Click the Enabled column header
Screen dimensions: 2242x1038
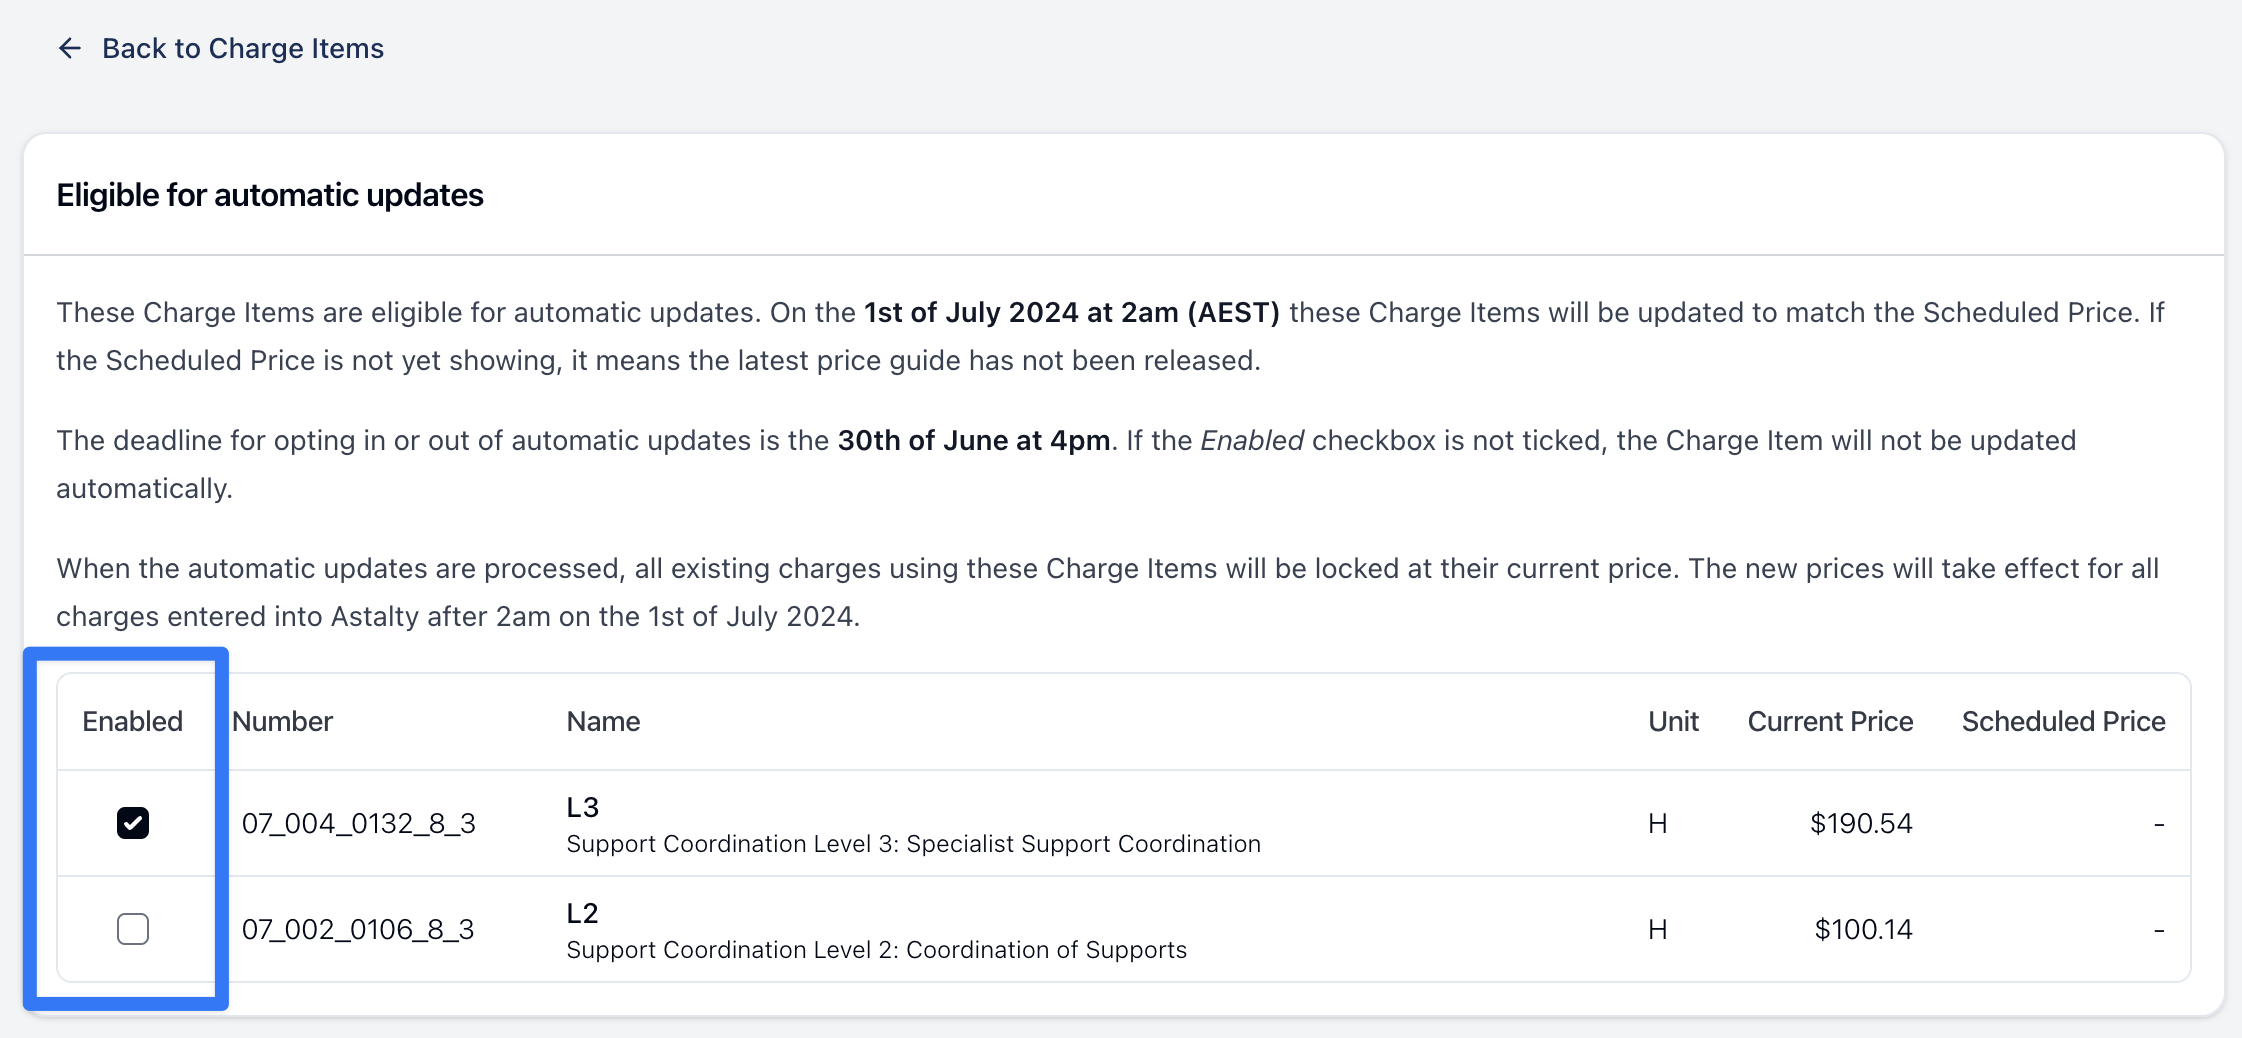[132, 721]
